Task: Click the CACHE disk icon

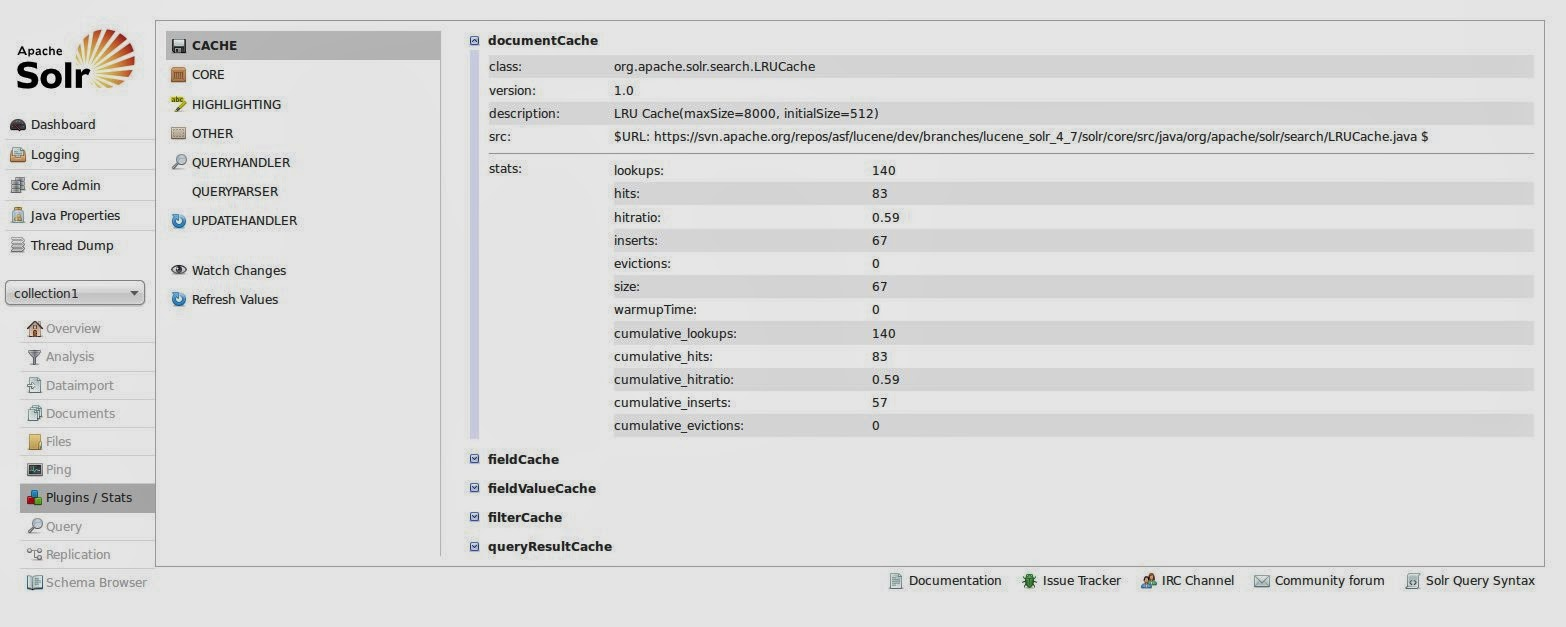Action: click(x=179, y=46)
